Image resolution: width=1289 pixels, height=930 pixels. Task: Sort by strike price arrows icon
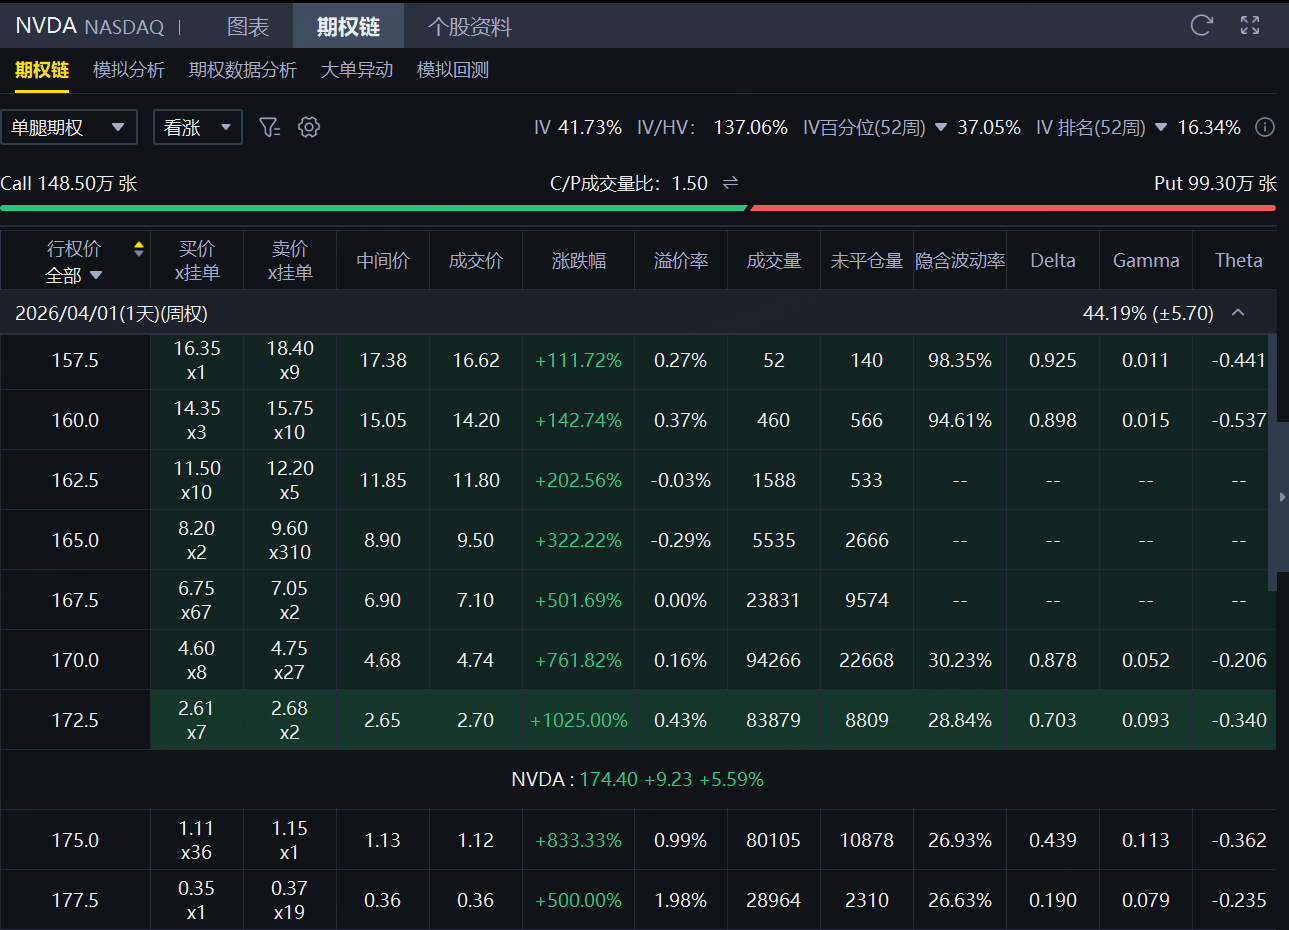click(139, 248)
